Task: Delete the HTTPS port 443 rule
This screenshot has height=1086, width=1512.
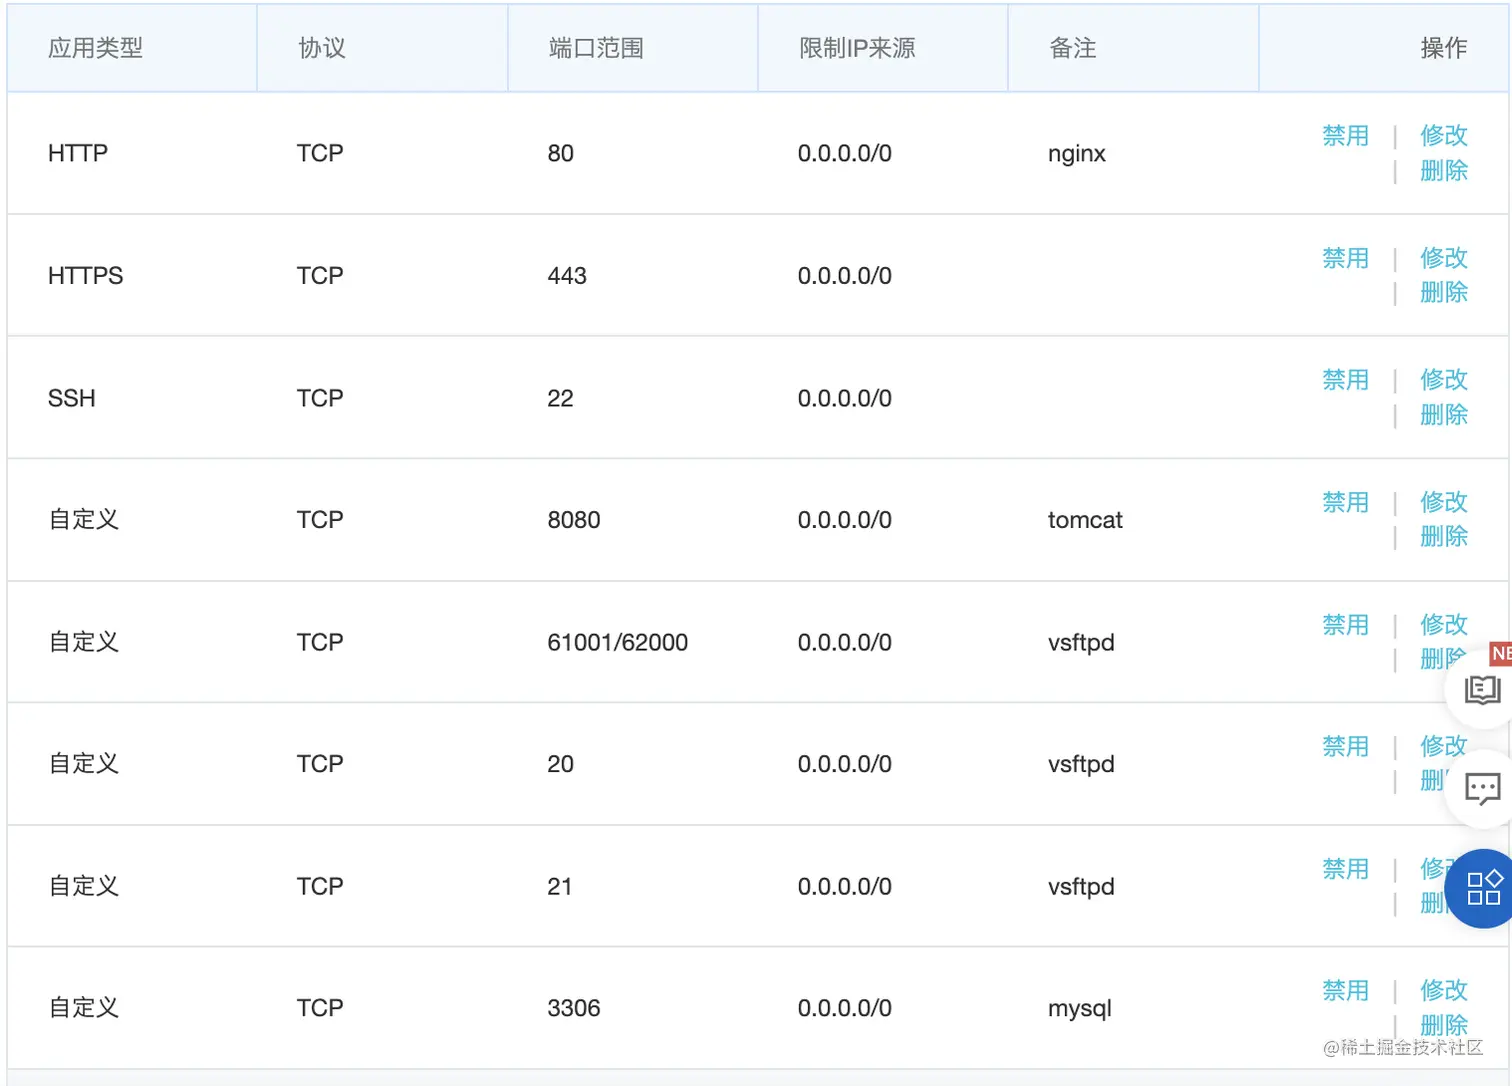Action: pyautogui.click(x=1443, y=293)
